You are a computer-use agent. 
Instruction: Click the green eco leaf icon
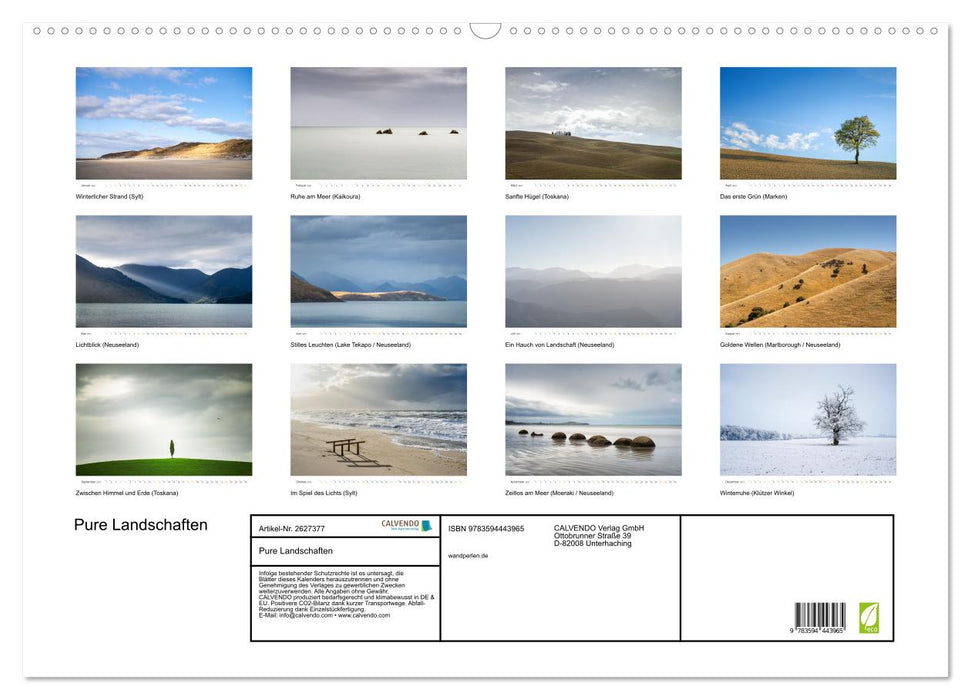[869, 618]
